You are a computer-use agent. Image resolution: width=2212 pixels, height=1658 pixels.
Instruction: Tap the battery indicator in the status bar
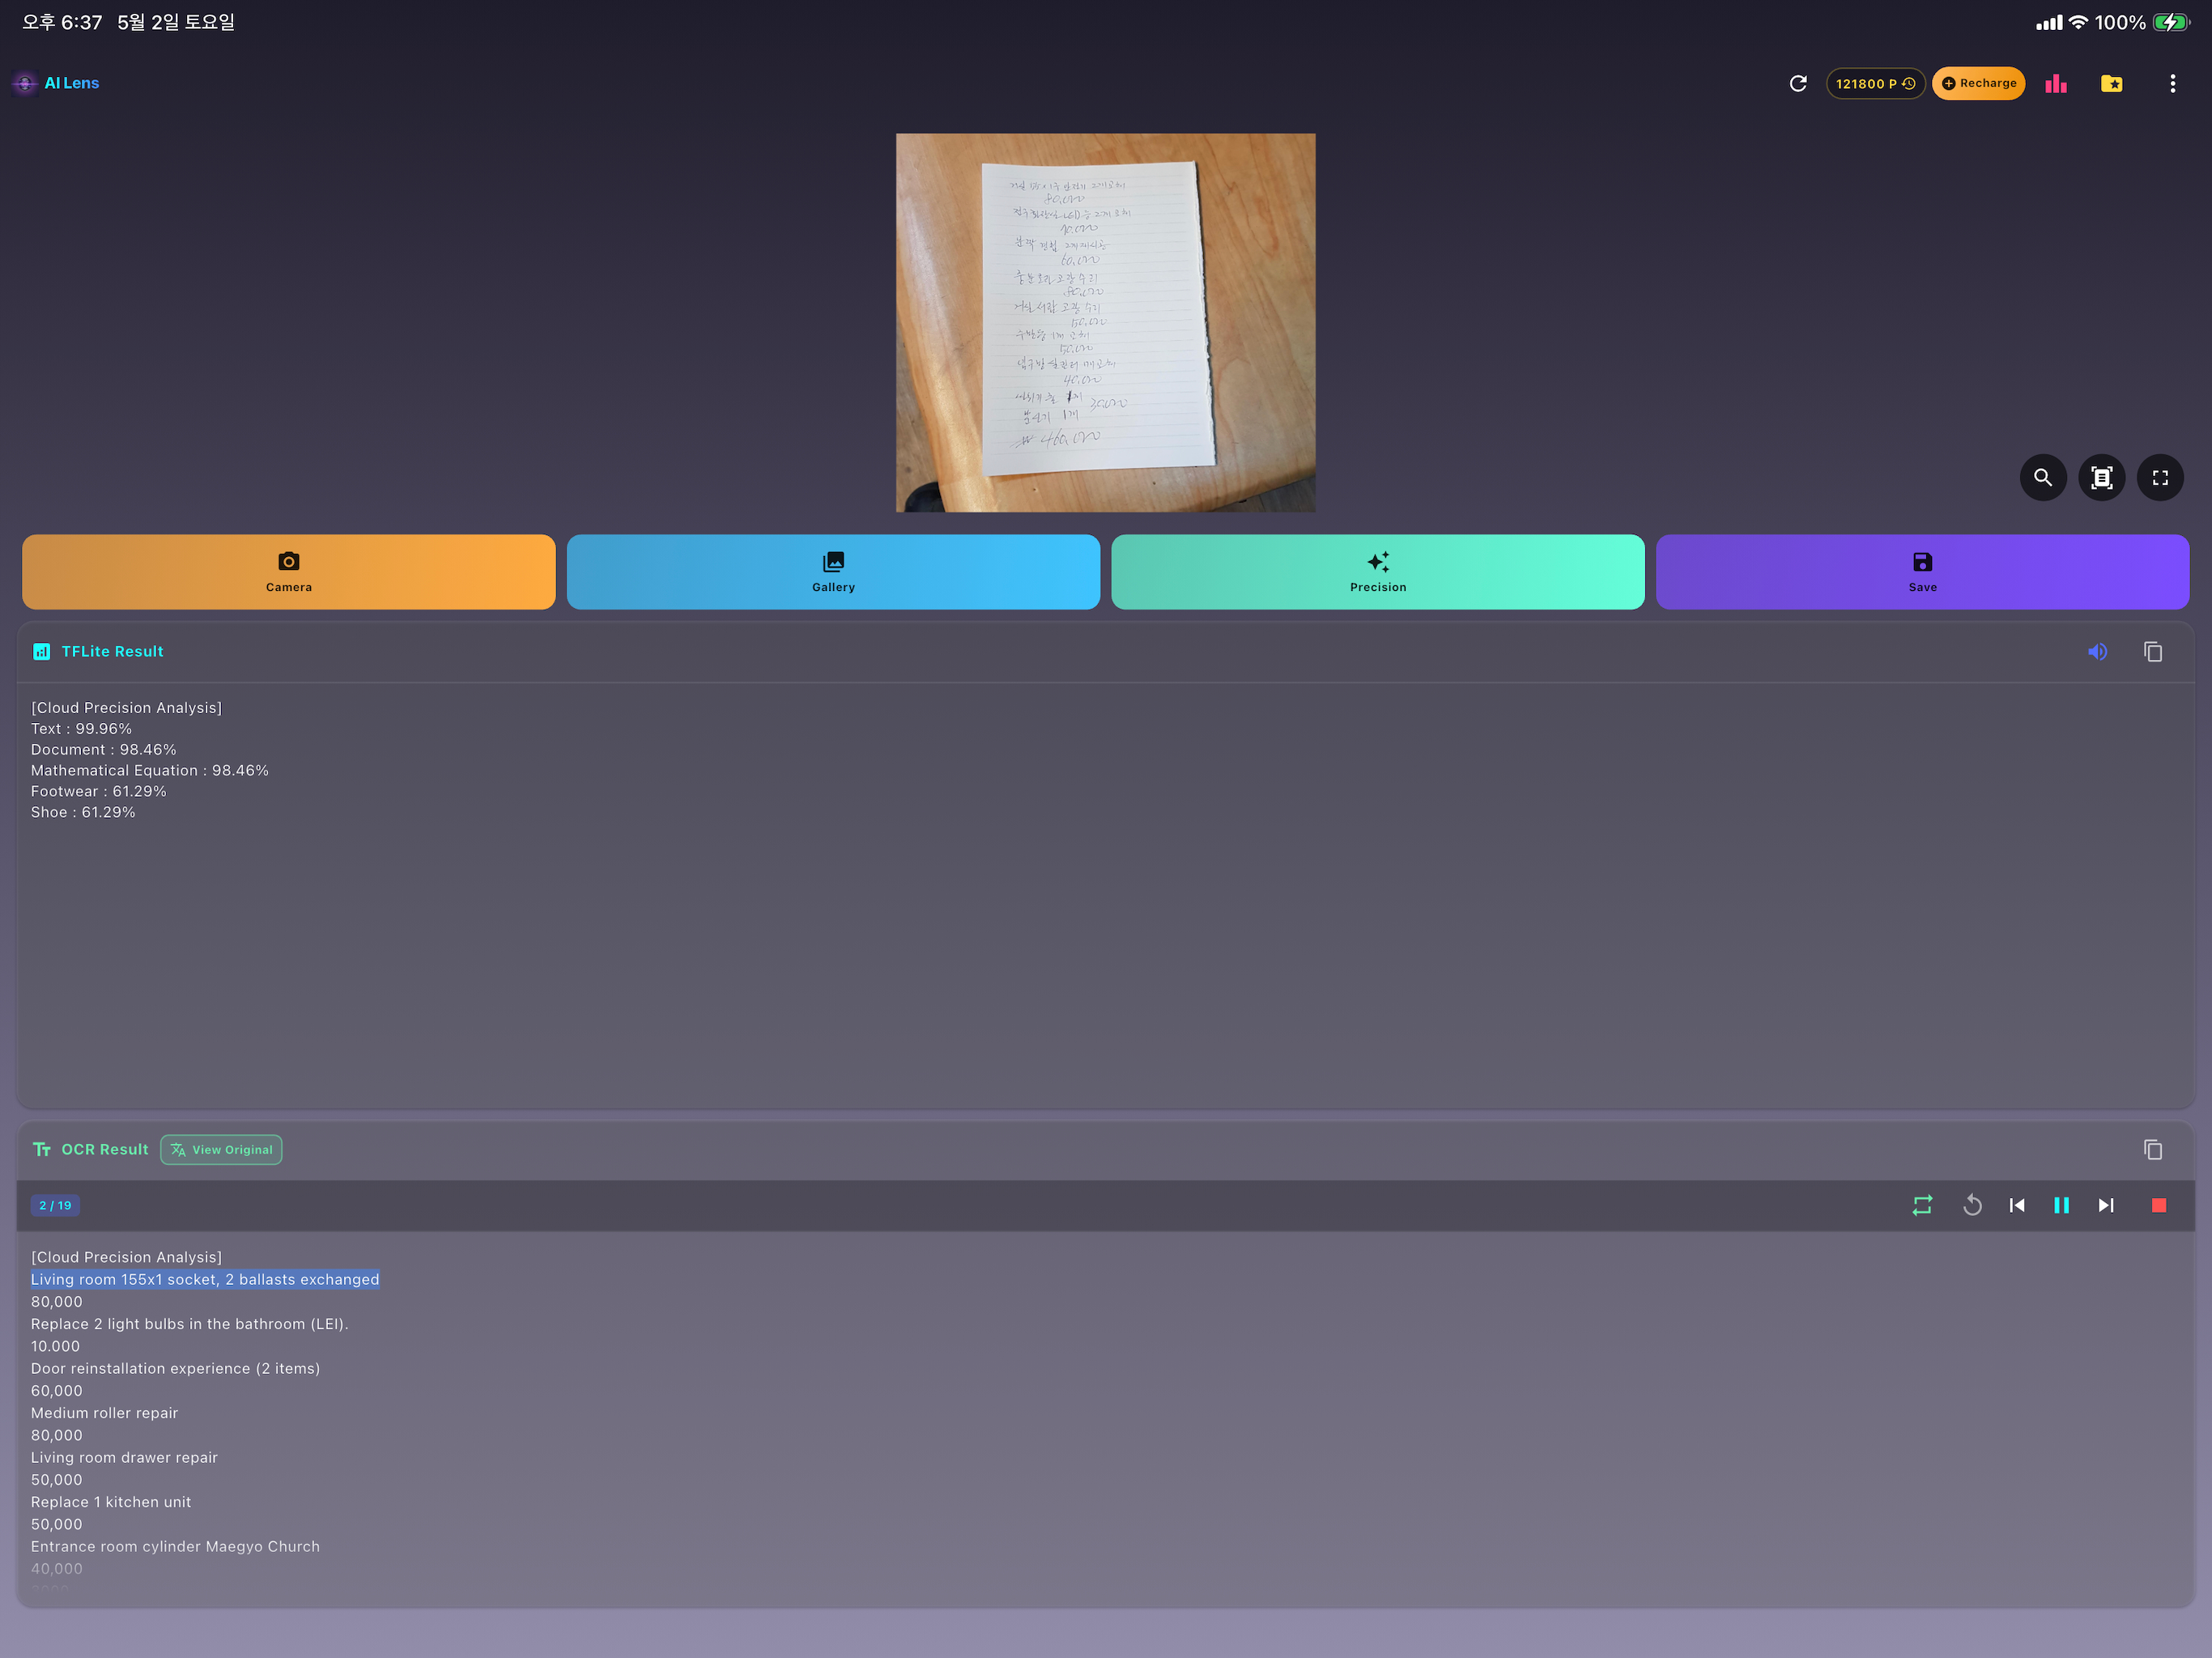tap(2170, 22)
